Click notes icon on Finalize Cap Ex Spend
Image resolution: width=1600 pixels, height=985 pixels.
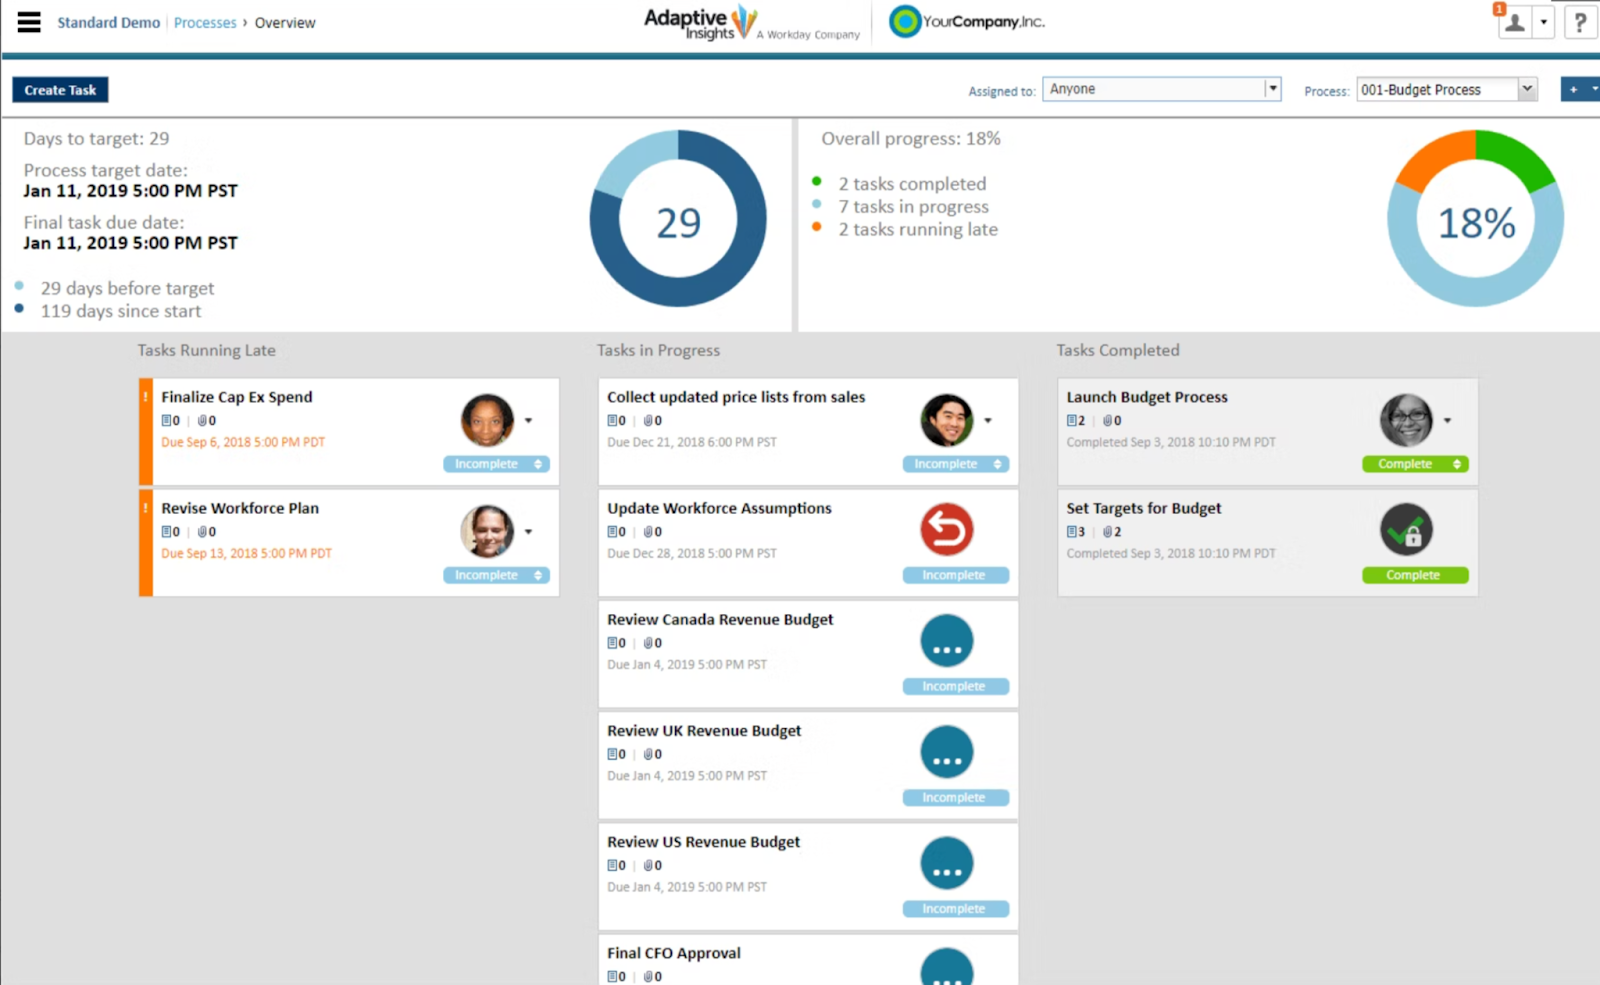pyautogui.click(x=167, y=421)
